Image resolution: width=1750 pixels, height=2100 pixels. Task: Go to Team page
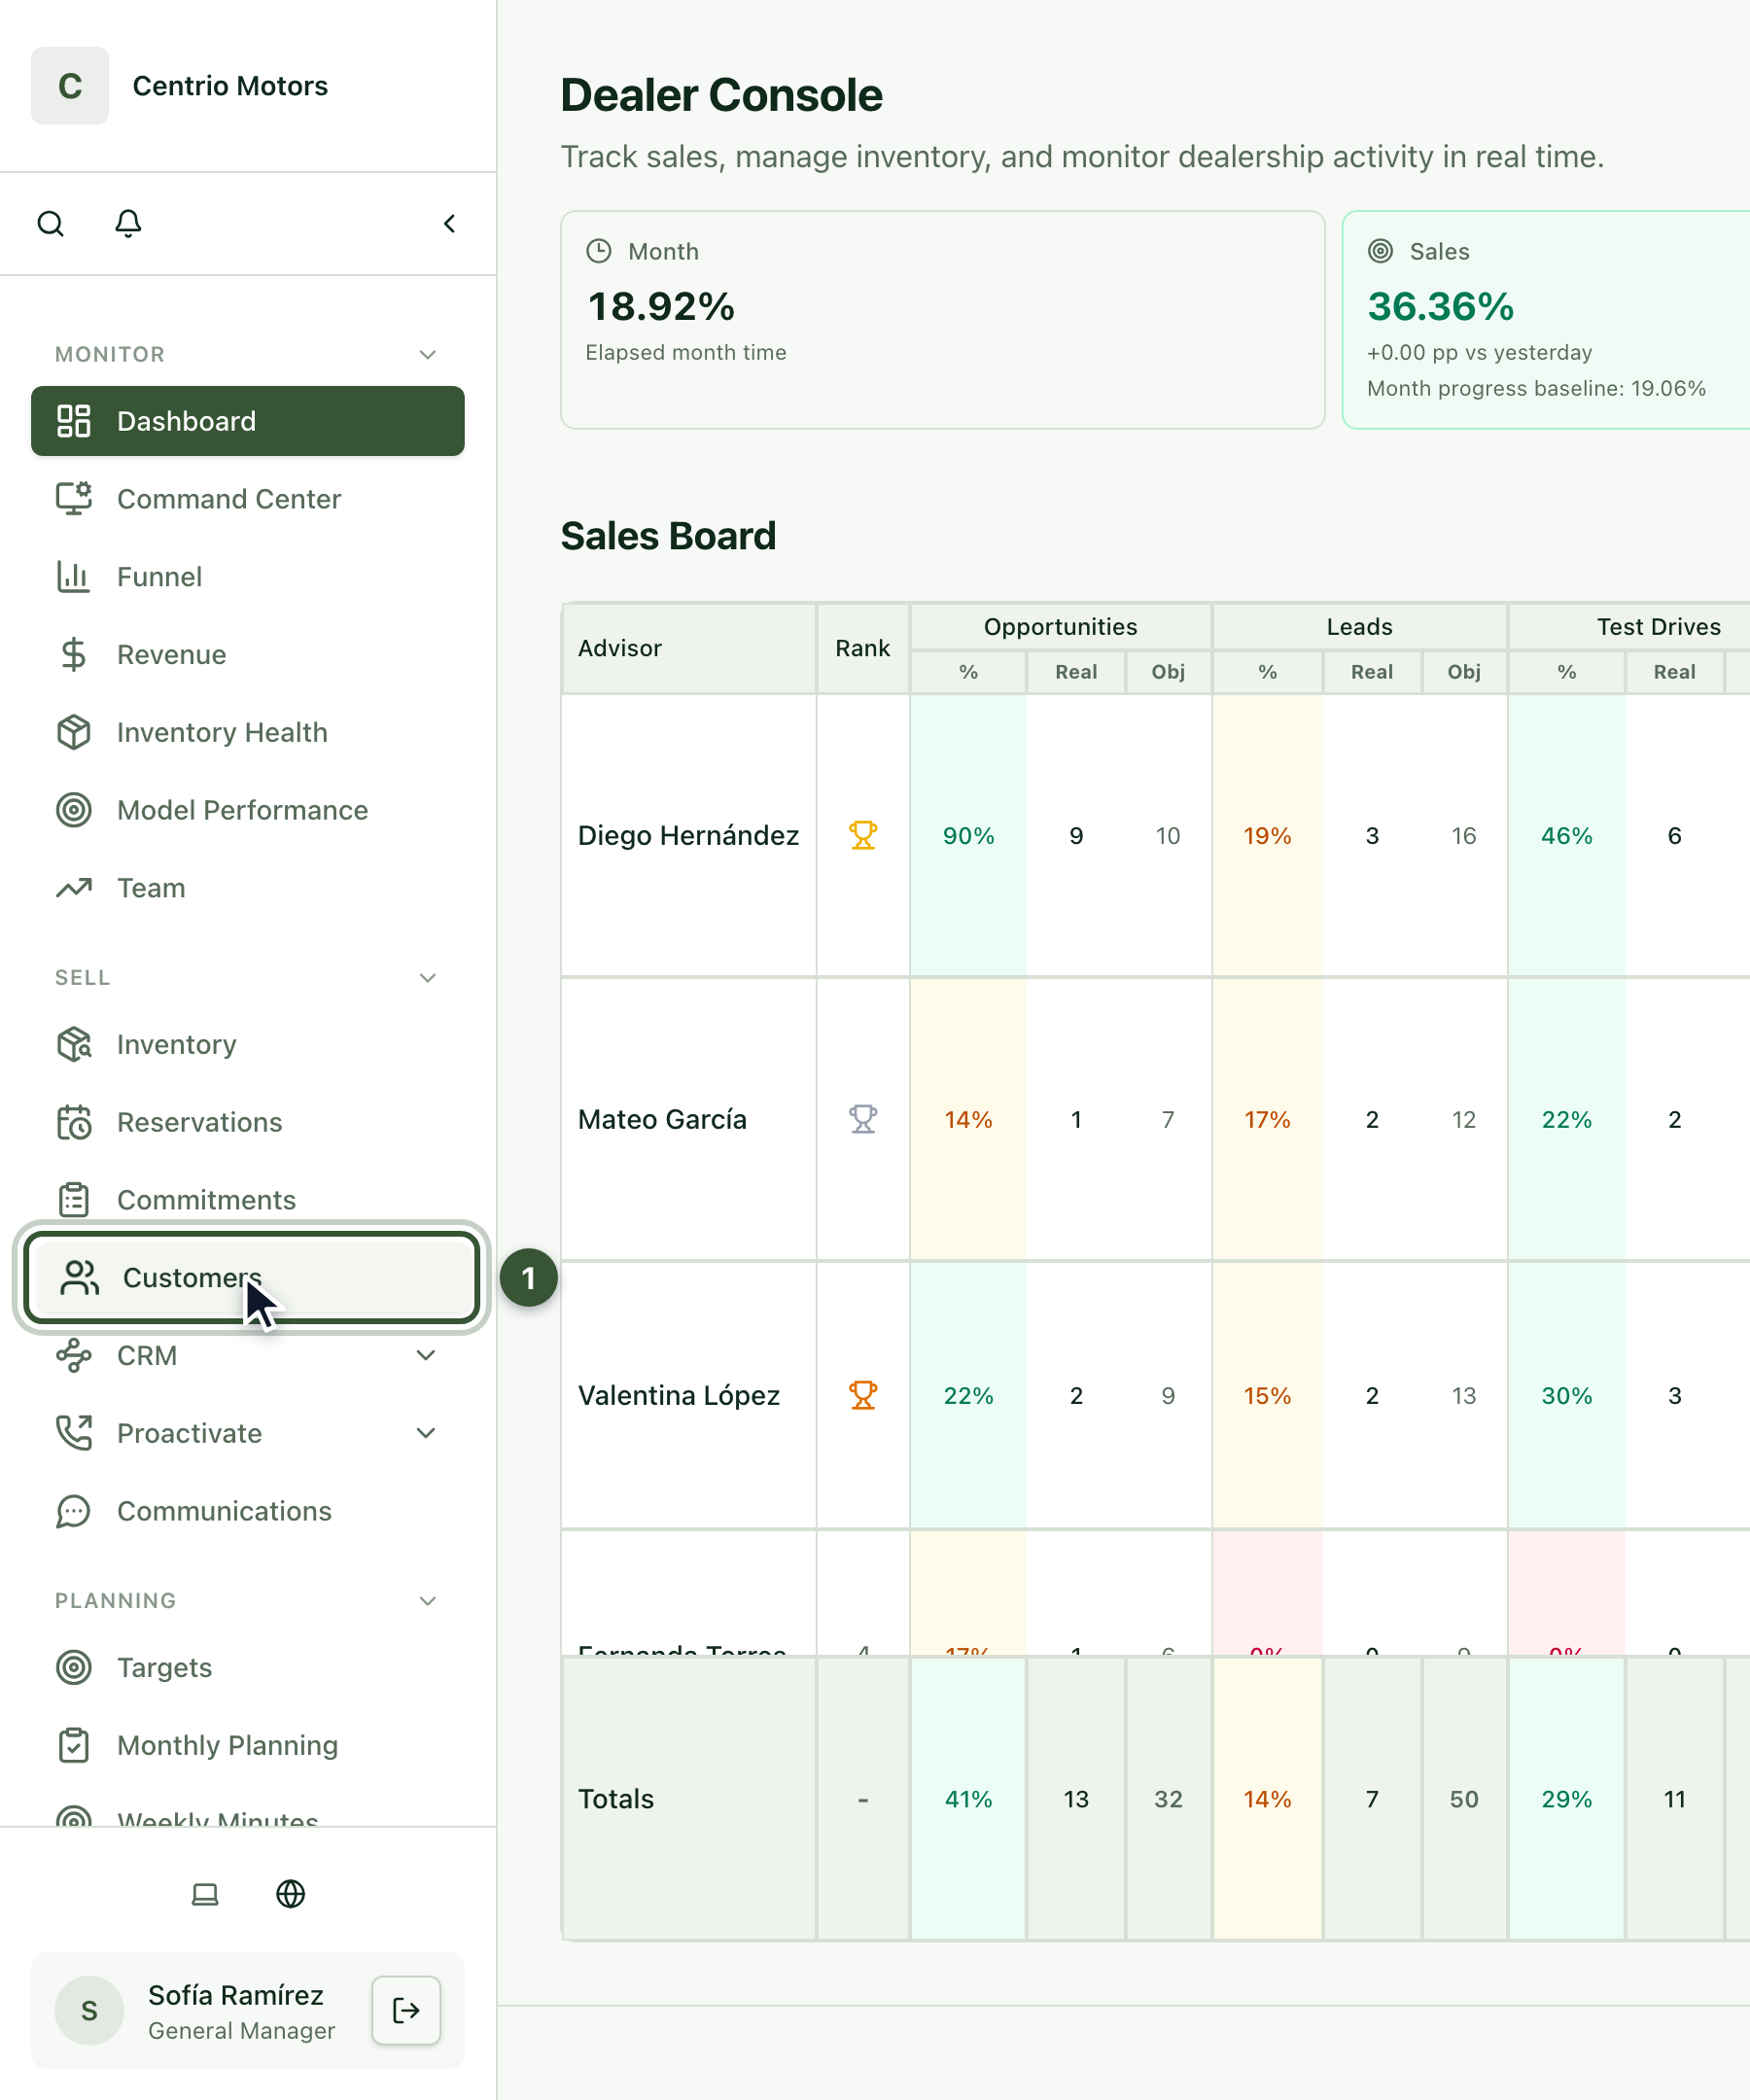tap(248, 888)
